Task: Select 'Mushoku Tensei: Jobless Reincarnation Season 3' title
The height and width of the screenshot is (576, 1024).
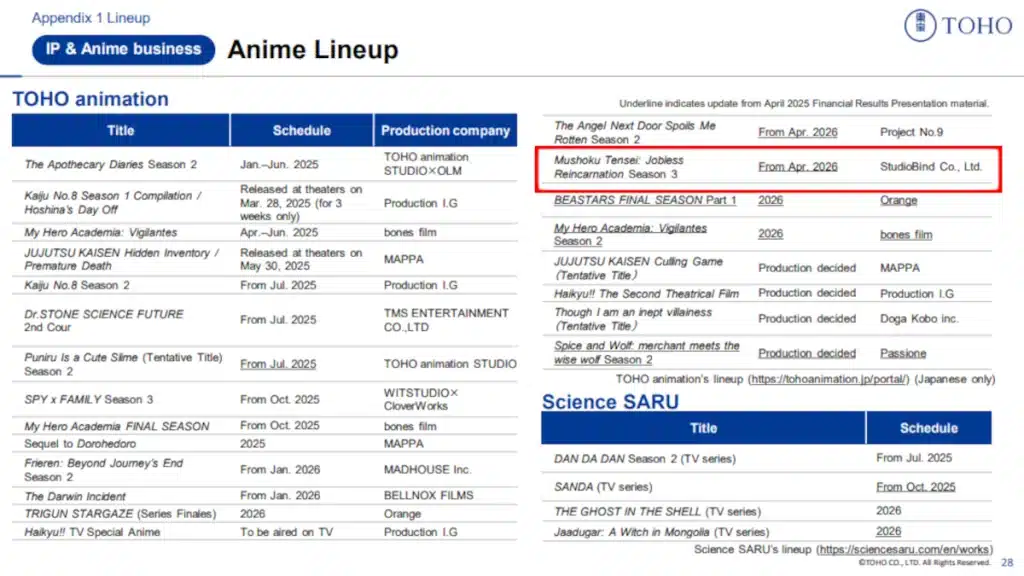Action: click(618, 167)
